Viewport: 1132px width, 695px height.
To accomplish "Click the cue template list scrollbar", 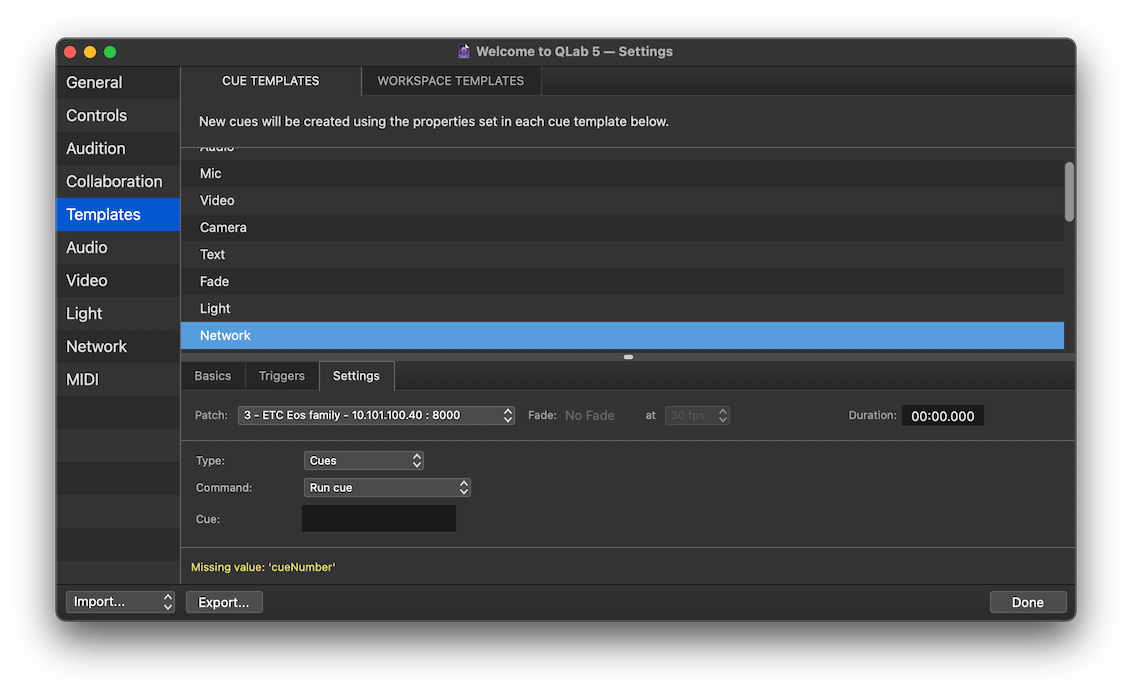I will pos(1069,192).
